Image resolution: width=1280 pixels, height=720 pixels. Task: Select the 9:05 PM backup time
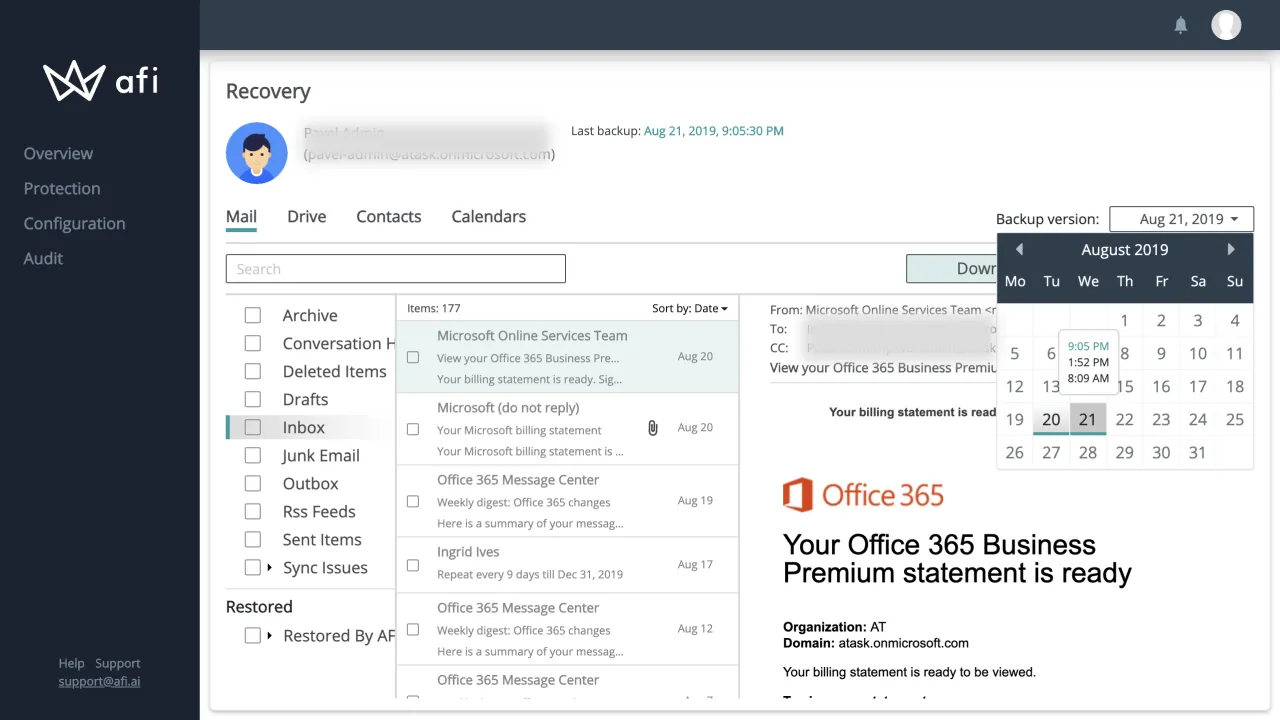(x=1087, y=346)
